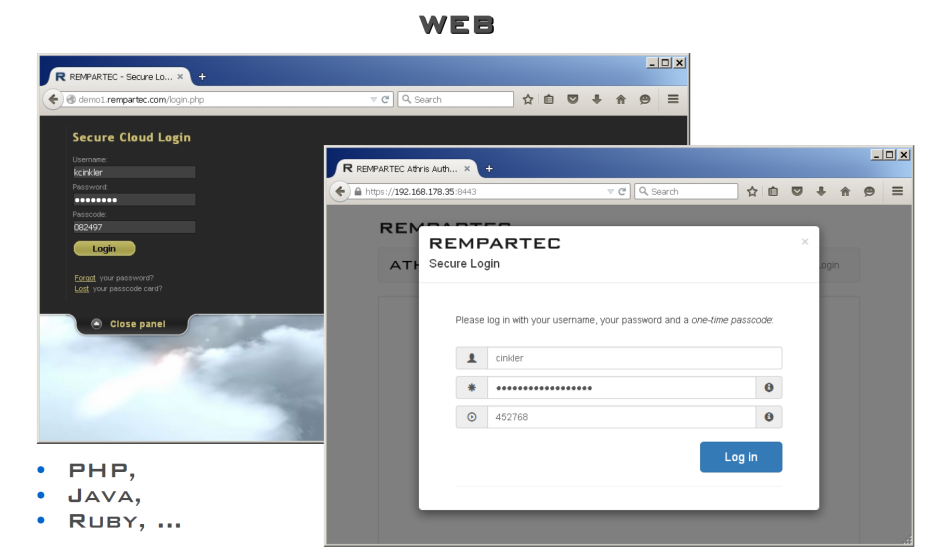Open a new tab next to REMPARTEC - Secure Lo...
The width and height of the screenshot is (940, 551).
coord(202,77)
